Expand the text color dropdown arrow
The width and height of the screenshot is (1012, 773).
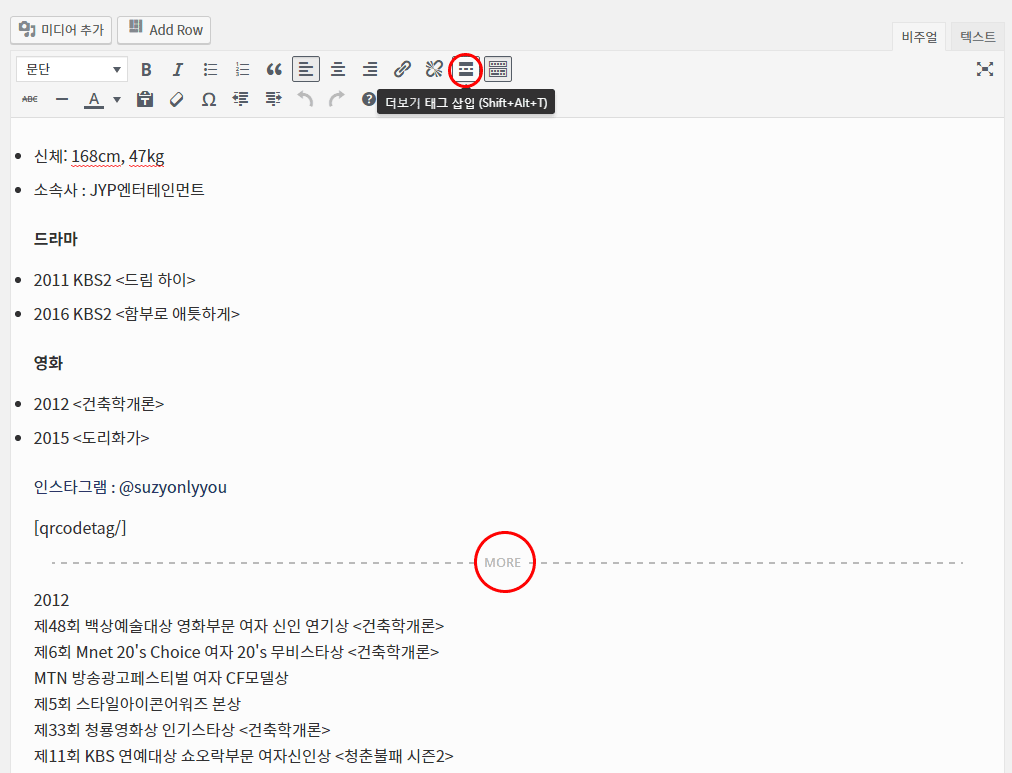click(x=117, y=99)
